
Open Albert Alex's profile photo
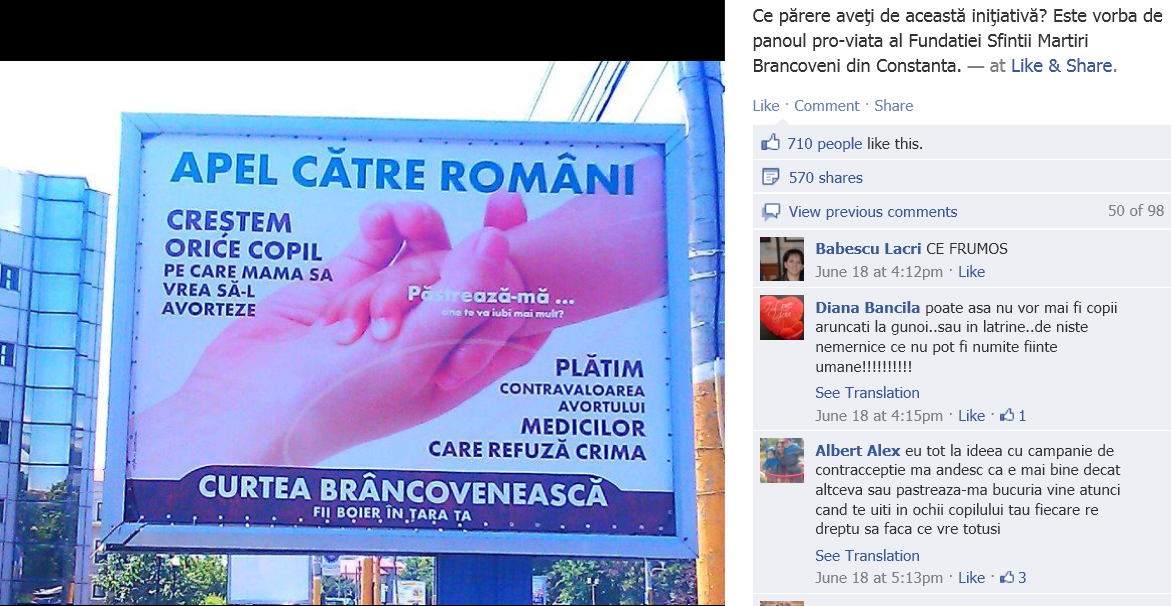point(782,460)
